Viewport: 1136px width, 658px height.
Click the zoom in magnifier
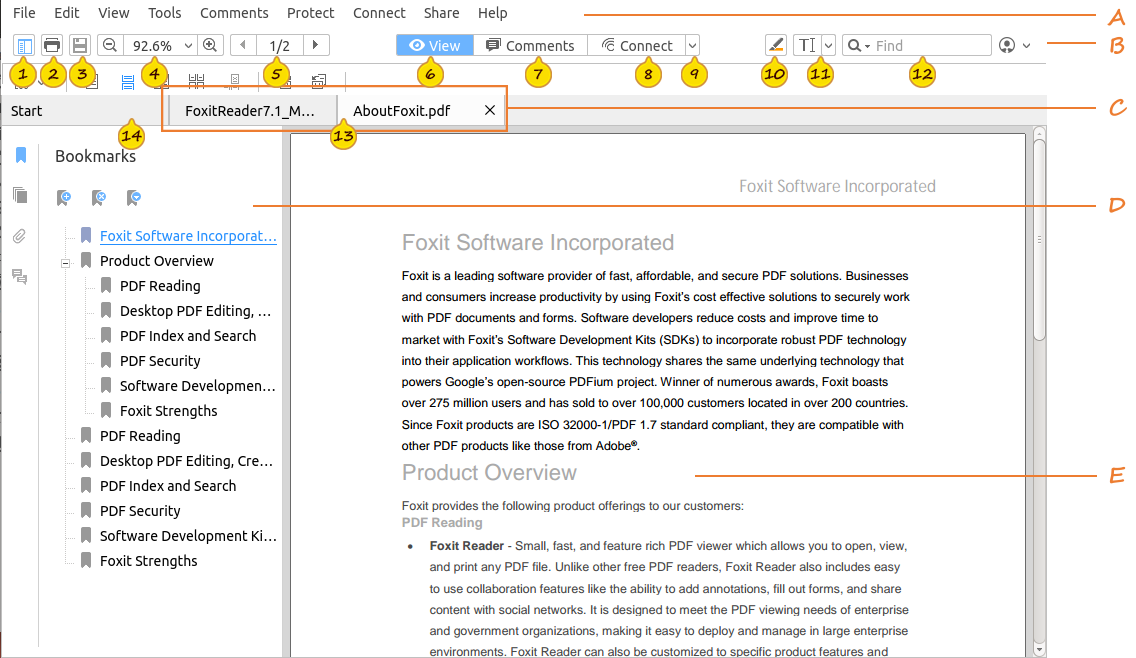point(210,46)
